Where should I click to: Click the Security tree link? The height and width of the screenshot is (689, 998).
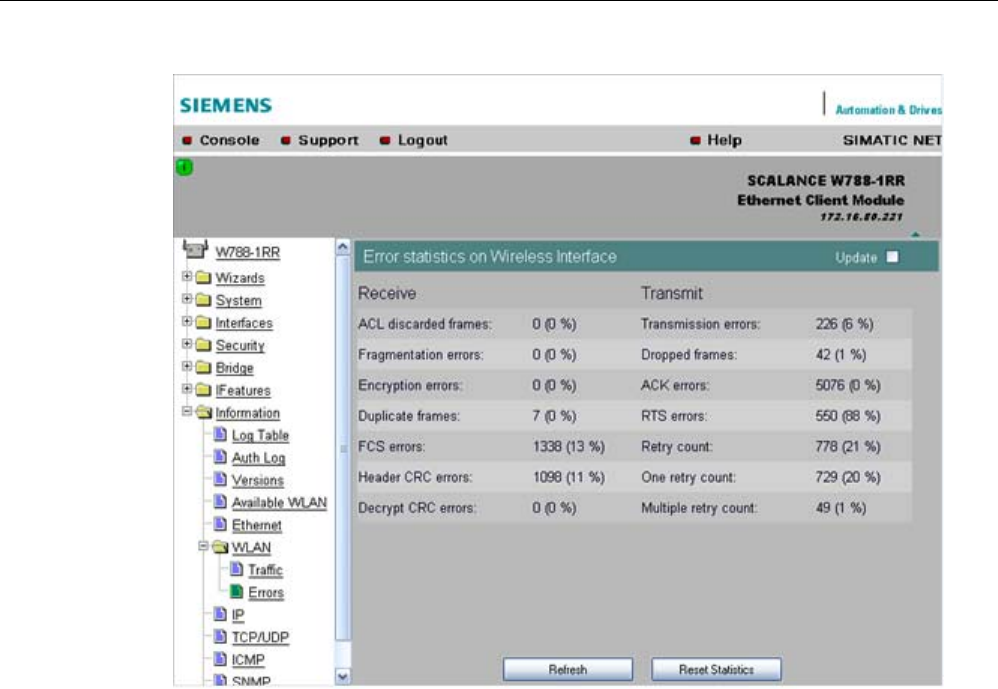tap(240, 345)
